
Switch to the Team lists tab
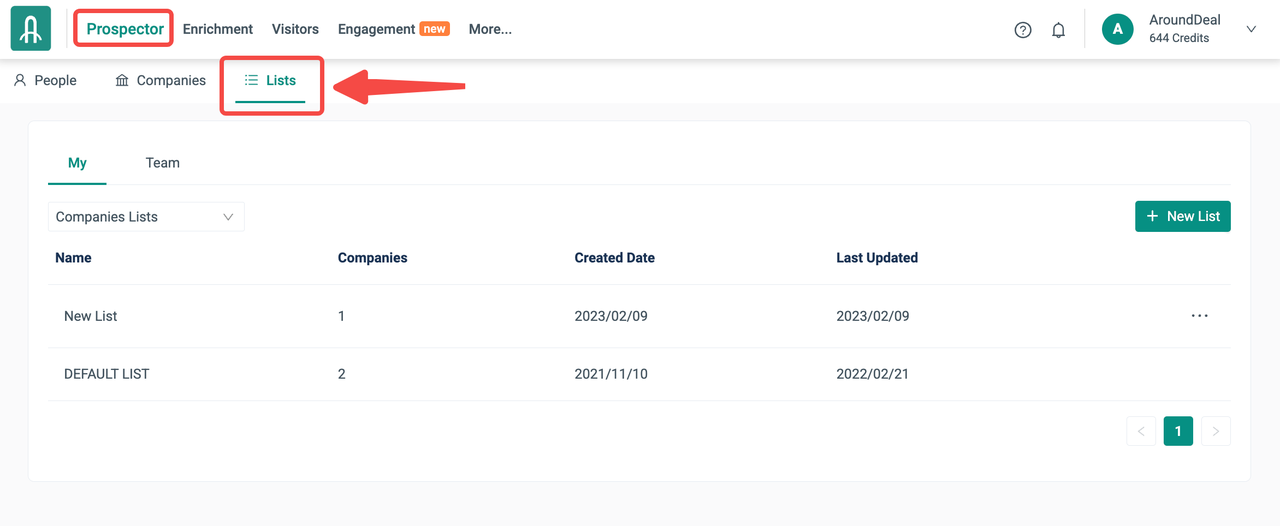pos(162,163)
